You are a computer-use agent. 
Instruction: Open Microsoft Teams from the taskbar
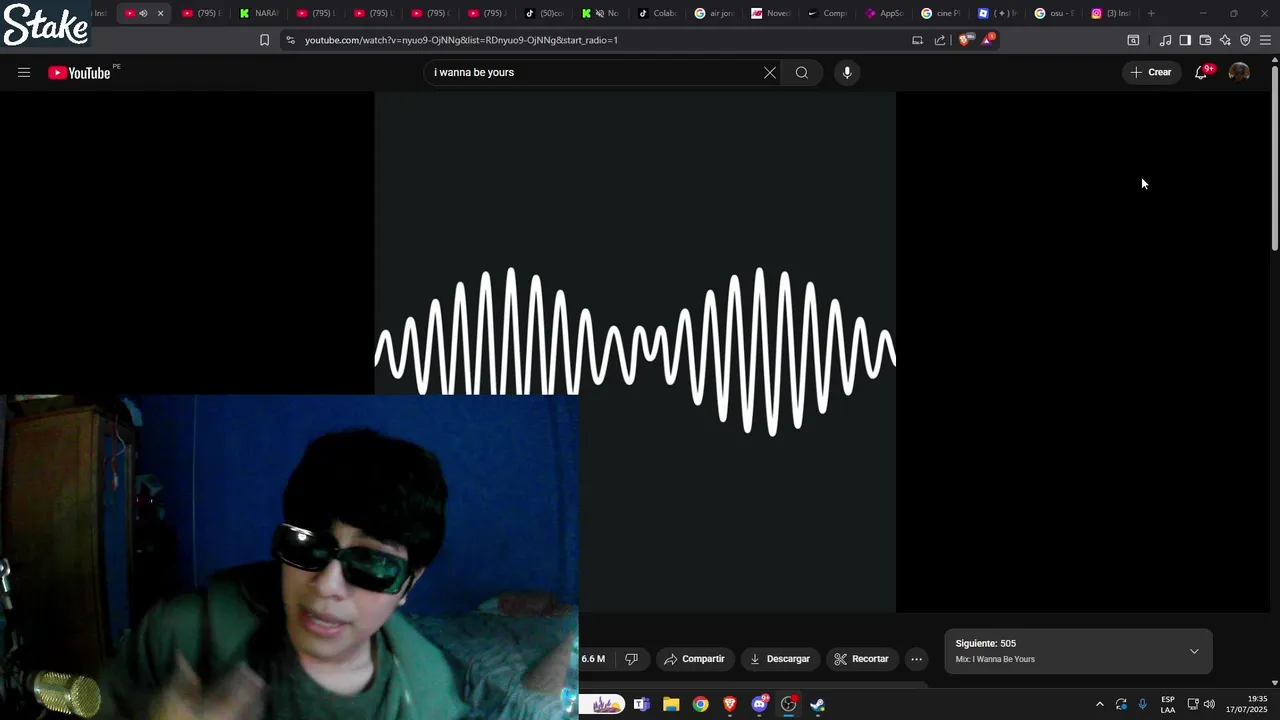(x=642, y=704)
